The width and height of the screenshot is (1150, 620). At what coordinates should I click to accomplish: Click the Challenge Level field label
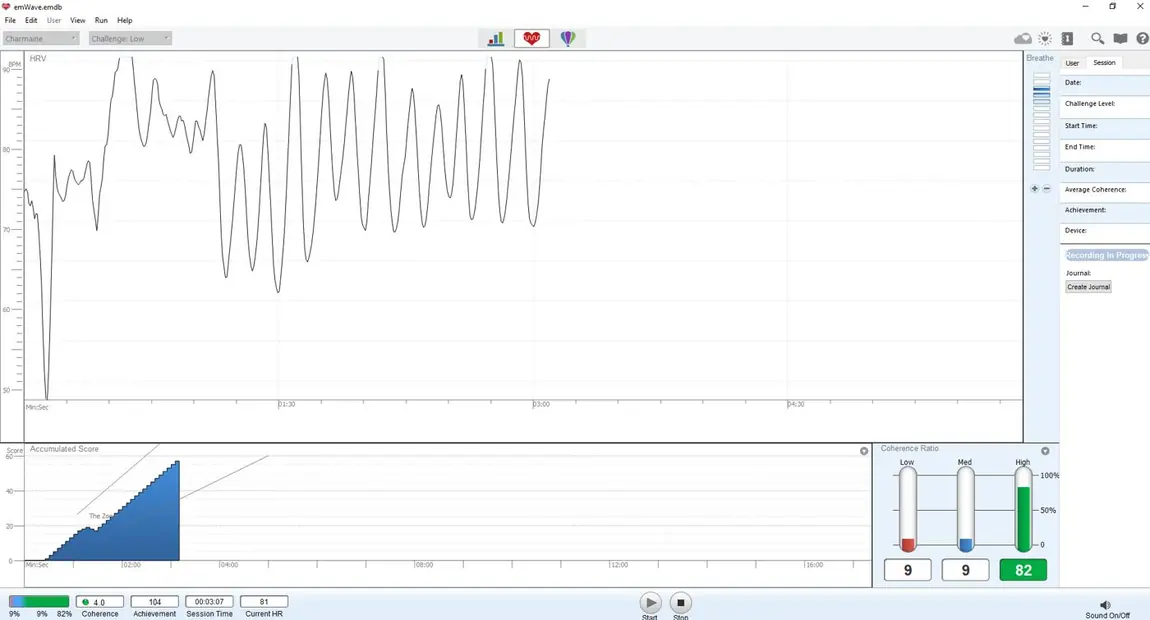tap(1090, 103)
